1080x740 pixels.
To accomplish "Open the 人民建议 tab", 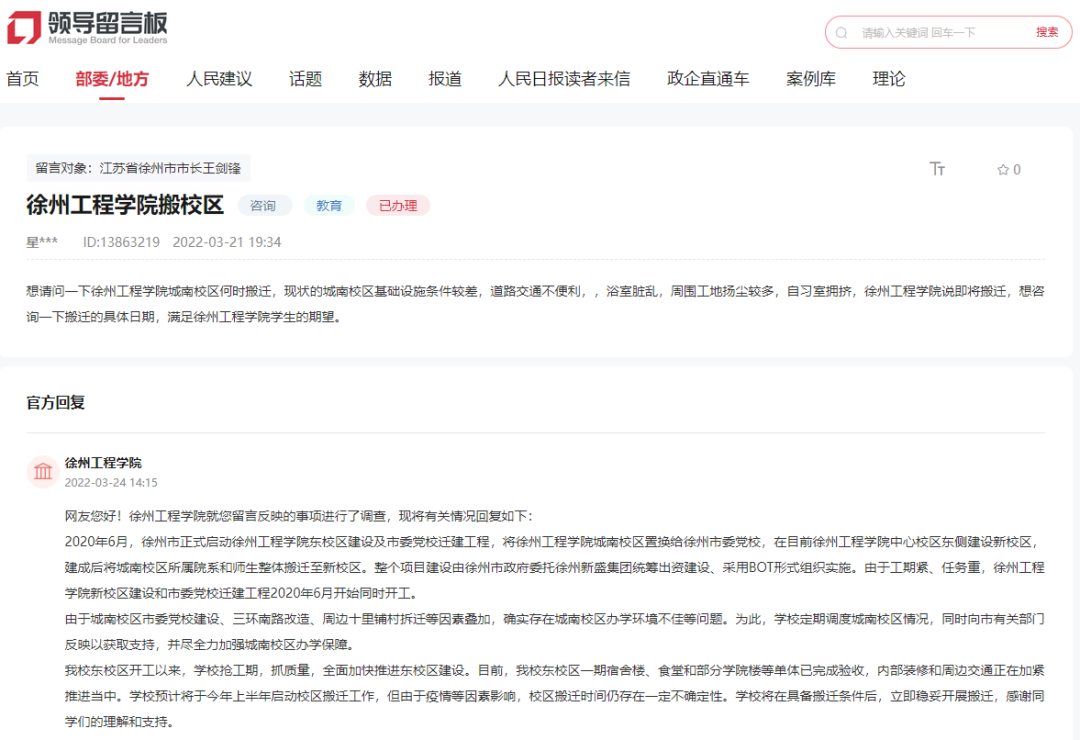I will pyautogui.click(x=219, y=79).
